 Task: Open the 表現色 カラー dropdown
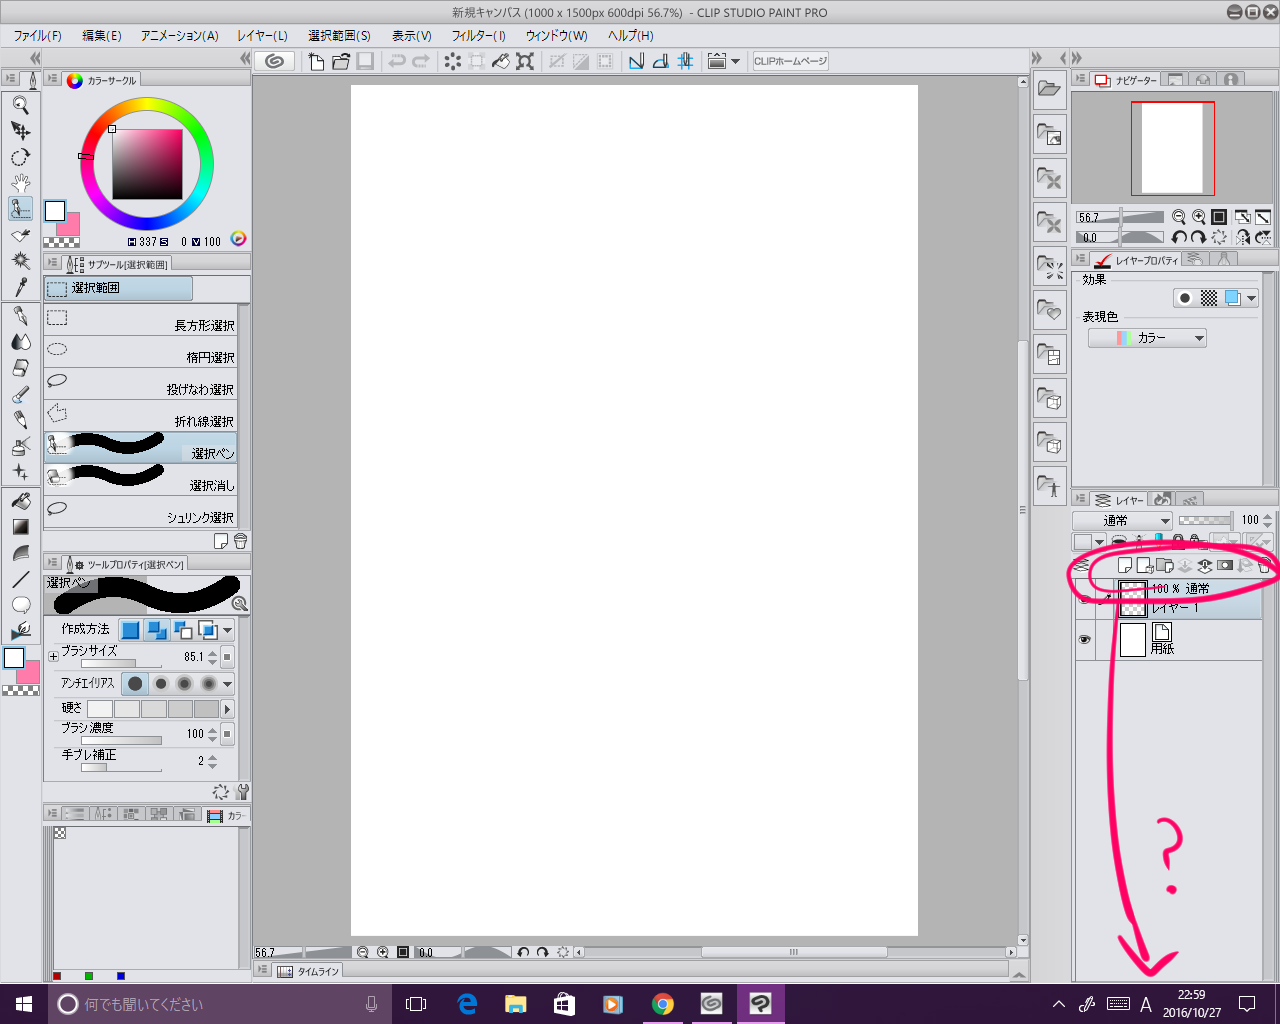(x=1148, y=338)
